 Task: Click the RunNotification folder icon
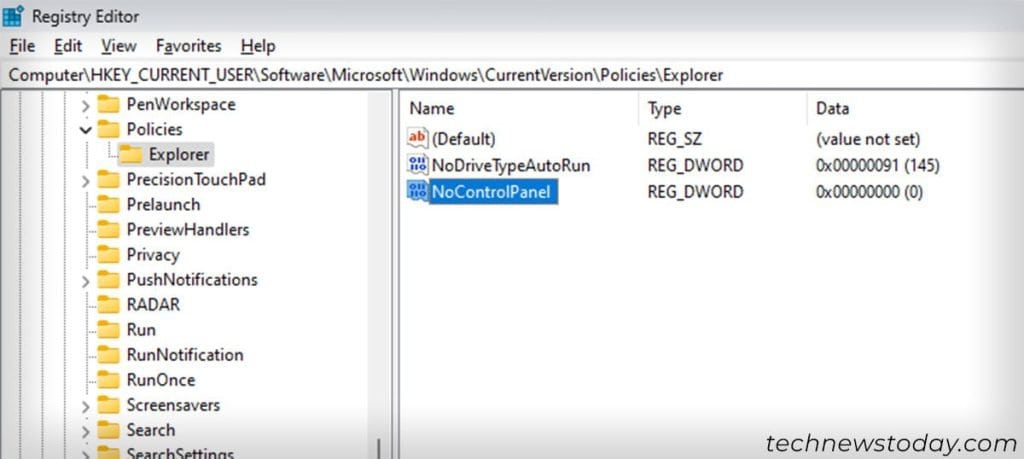[108, 355]
